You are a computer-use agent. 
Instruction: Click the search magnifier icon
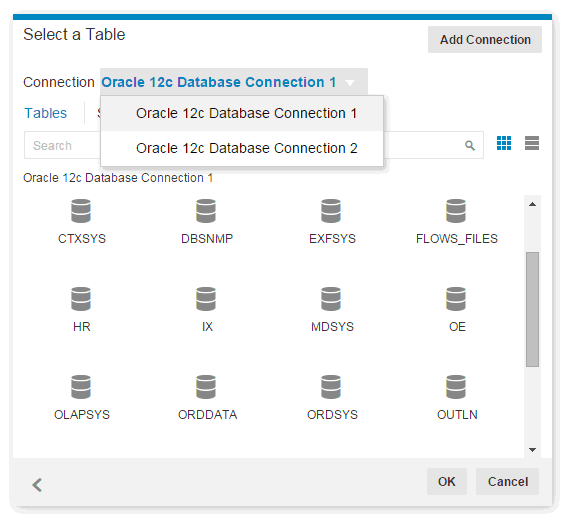pos(470,145)
